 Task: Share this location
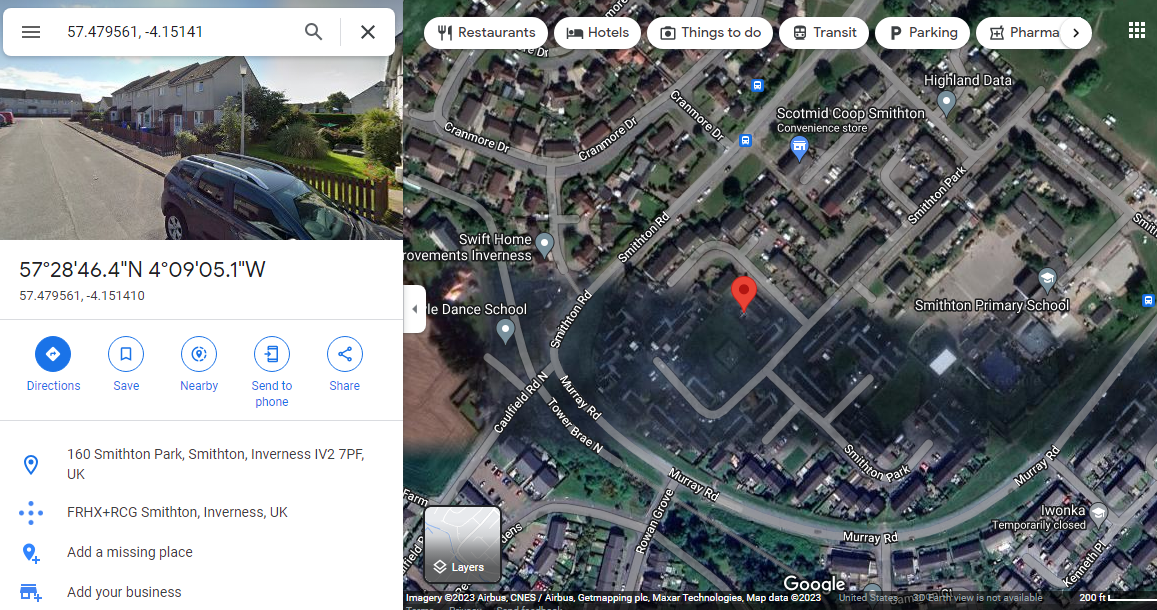tap(345, 364)
